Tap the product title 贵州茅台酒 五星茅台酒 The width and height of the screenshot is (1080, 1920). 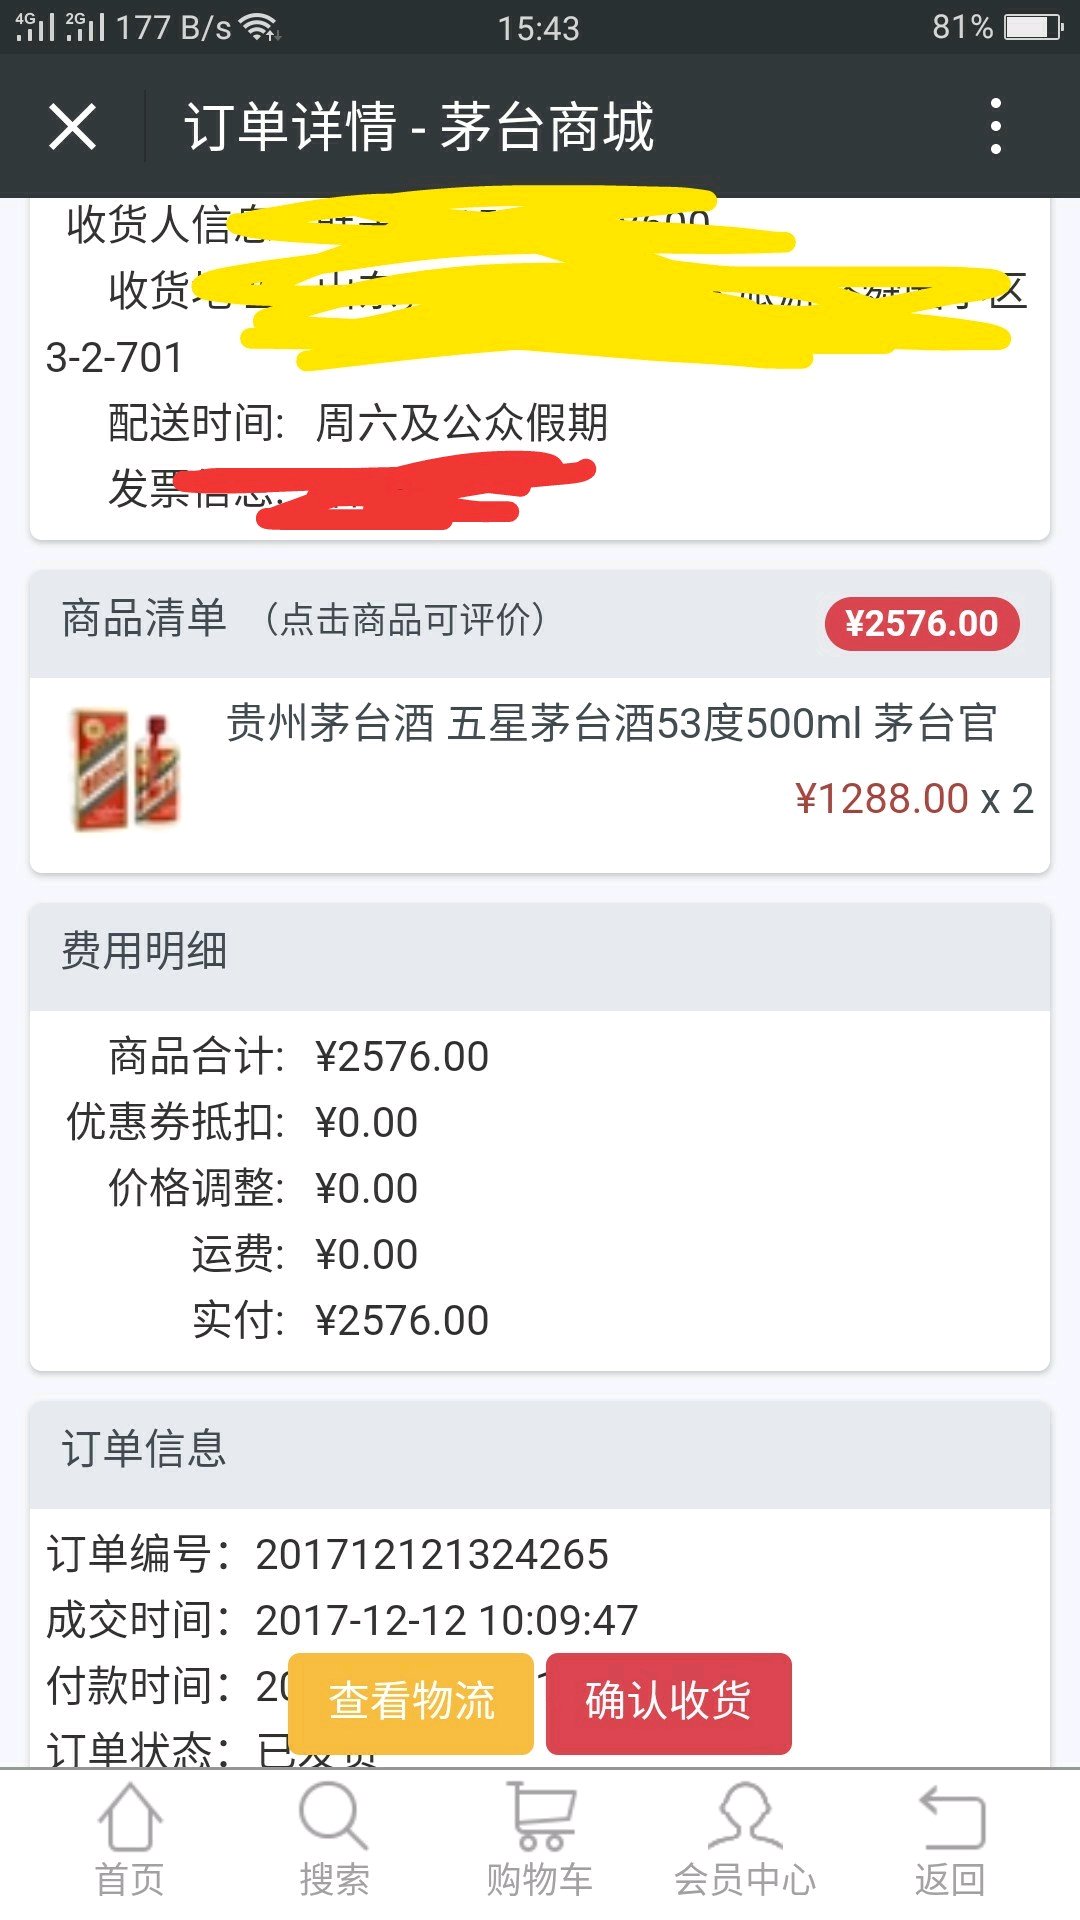(611, 723)
